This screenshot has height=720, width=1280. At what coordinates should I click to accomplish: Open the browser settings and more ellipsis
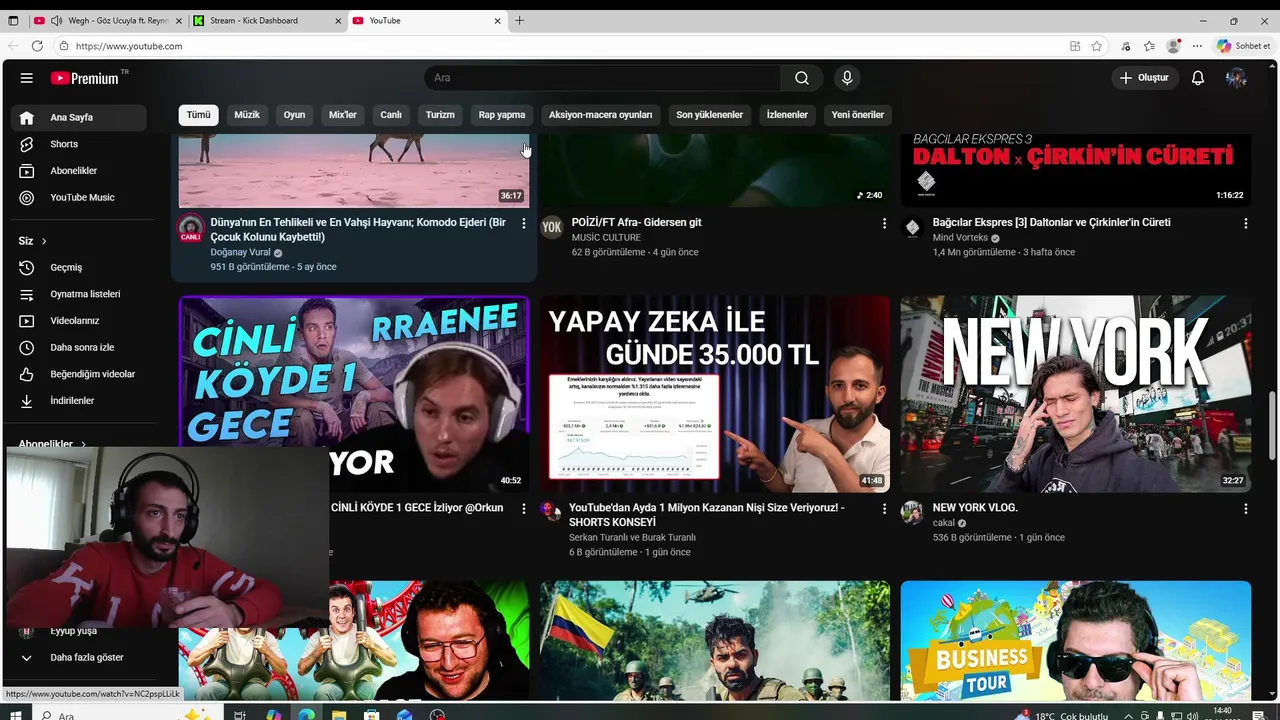tap(1197, 46)
